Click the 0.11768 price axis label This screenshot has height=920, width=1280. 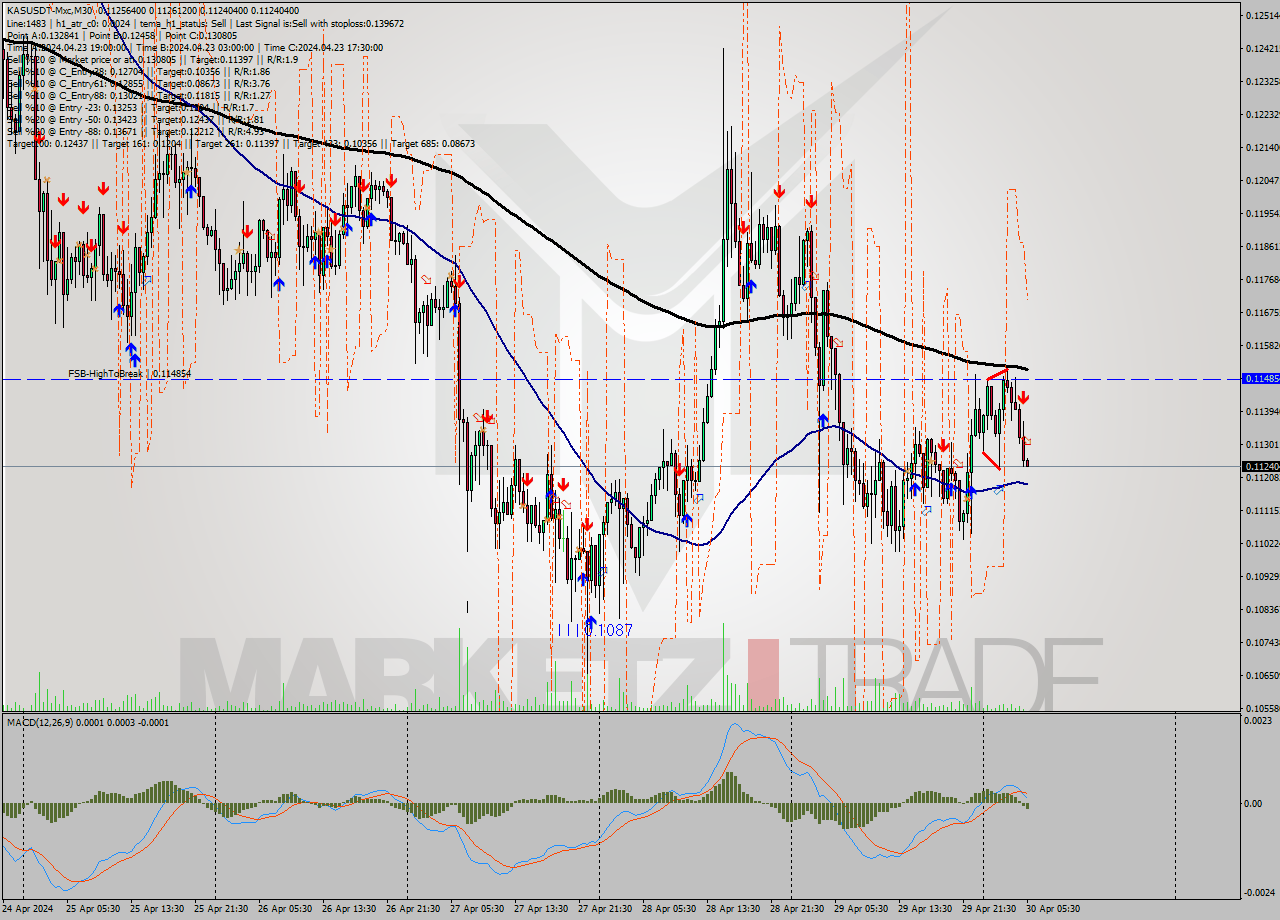(x=1262, y=279)
